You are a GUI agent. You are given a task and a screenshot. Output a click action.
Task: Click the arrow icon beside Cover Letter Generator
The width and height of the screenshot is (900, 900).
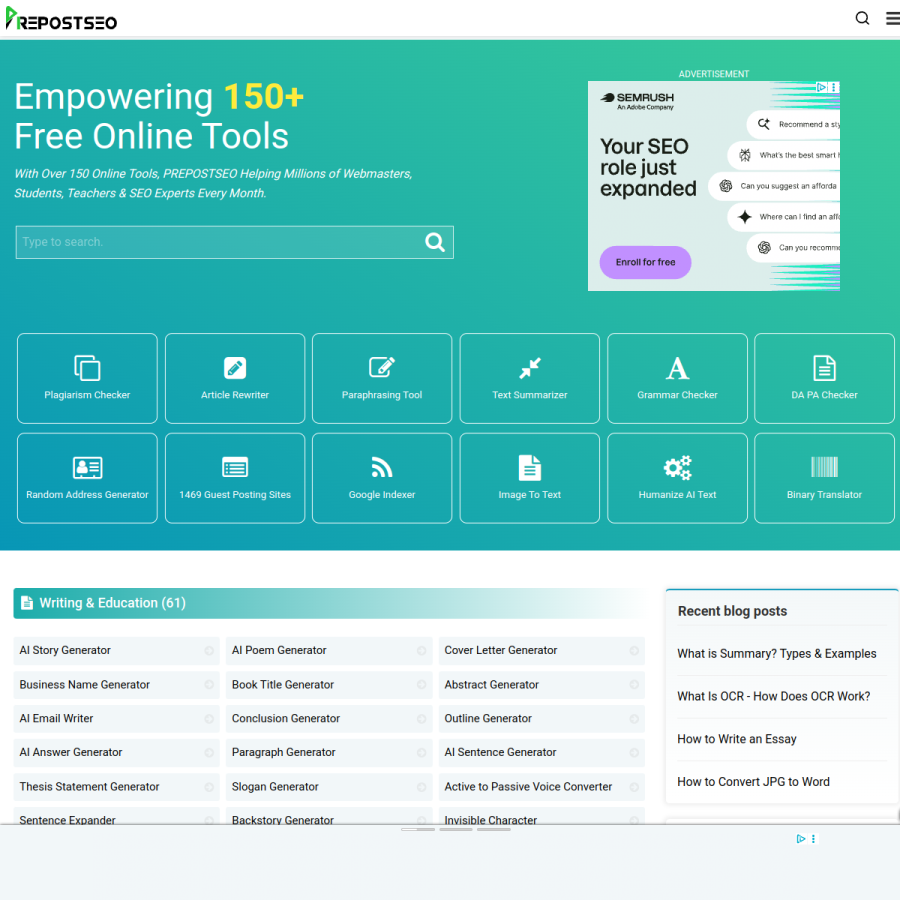click(x=634, y=650)
